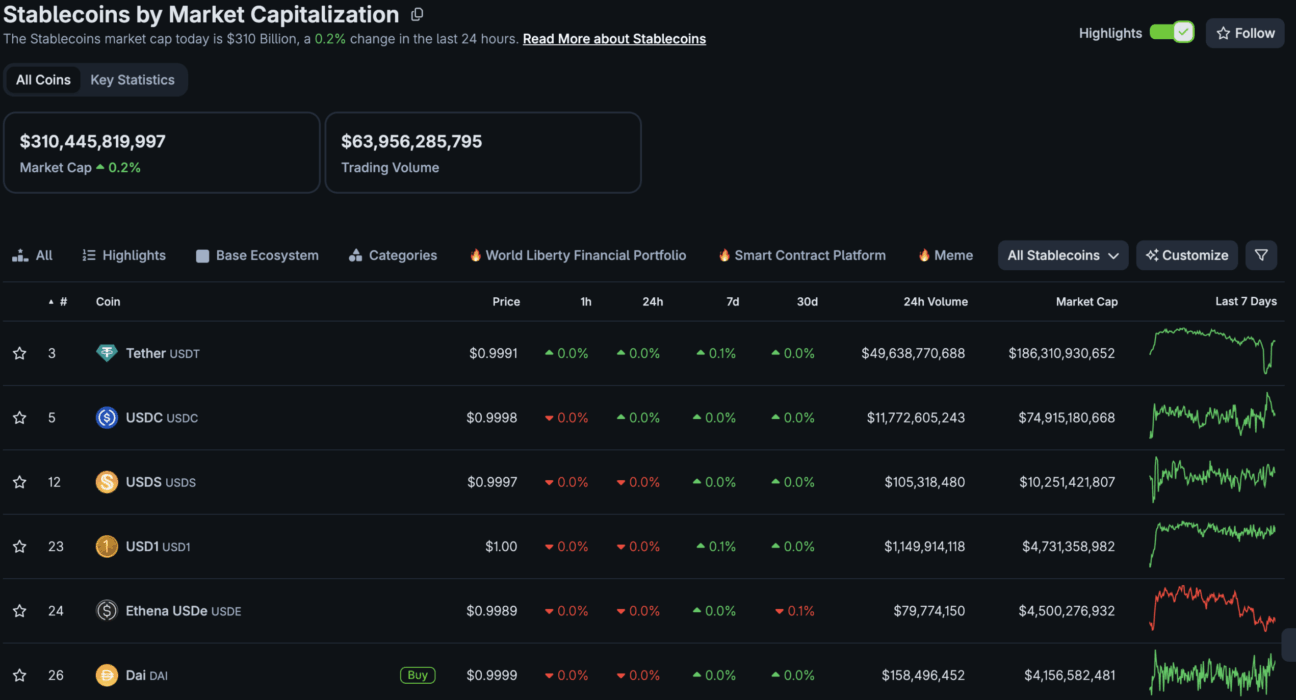Click the USDC coin logo icon
1296x700 pixels.
[x=107, y=418]
